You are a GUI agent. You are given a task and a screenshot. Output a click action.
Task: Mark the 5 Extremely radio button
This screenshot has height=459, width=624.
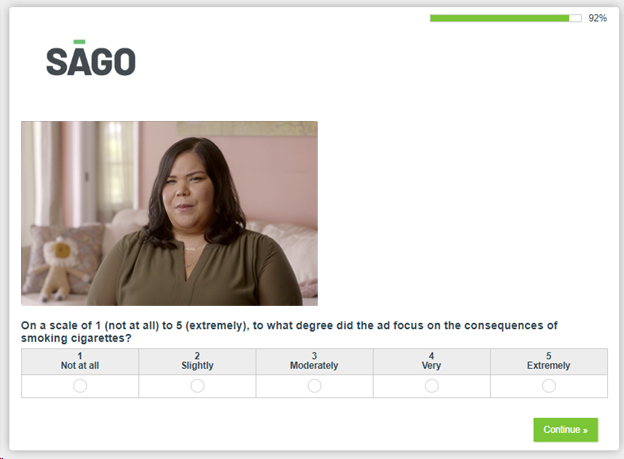(549, 386)
